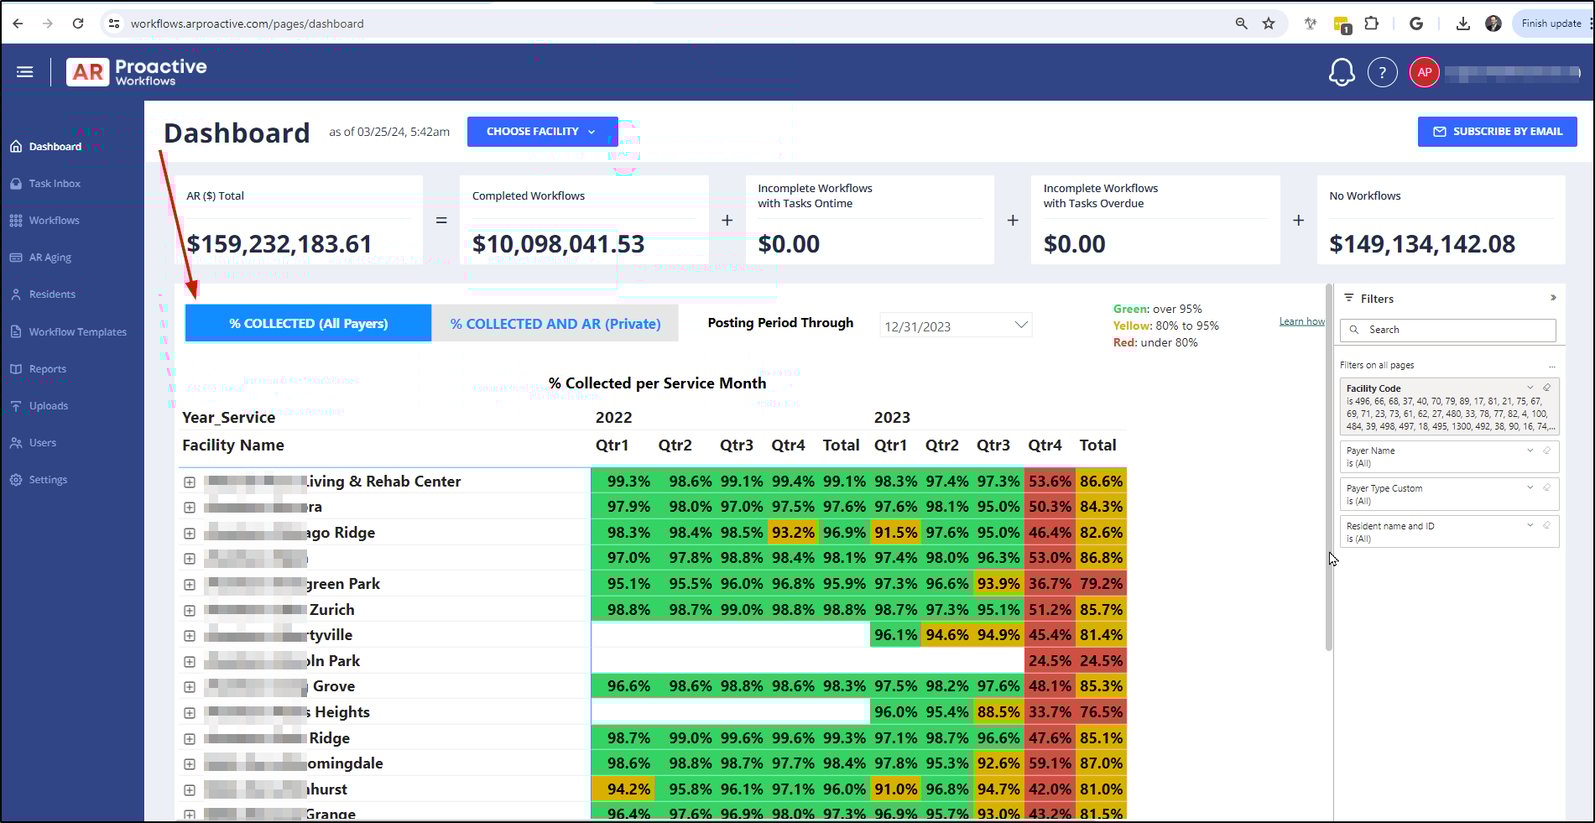The width and height of the screenshot is (1595, 823).
Task: Bookmark page with the star icon
Action: (1268, 23)
